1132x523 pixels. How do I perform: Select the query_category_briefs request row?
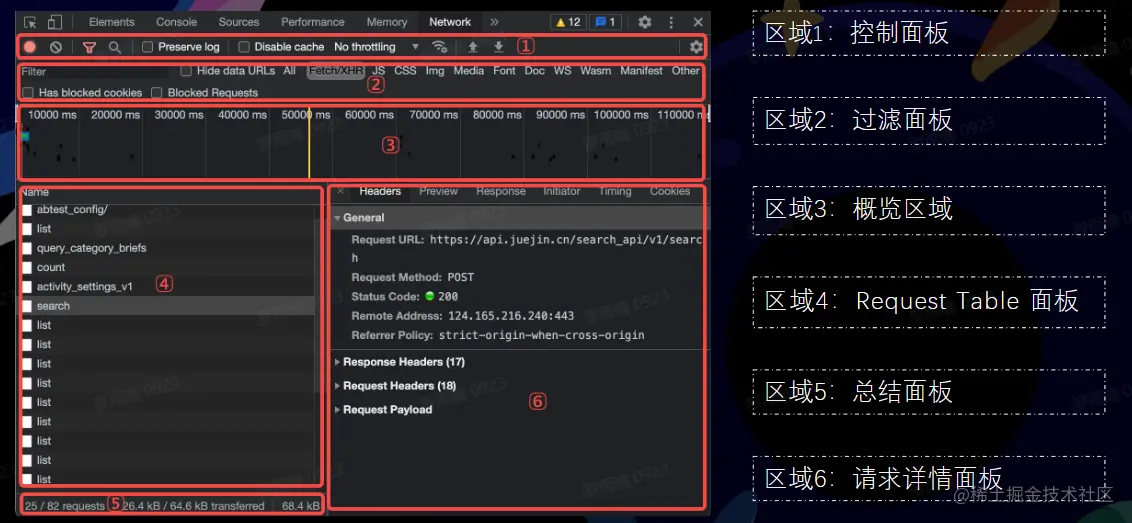click(167, 248)
